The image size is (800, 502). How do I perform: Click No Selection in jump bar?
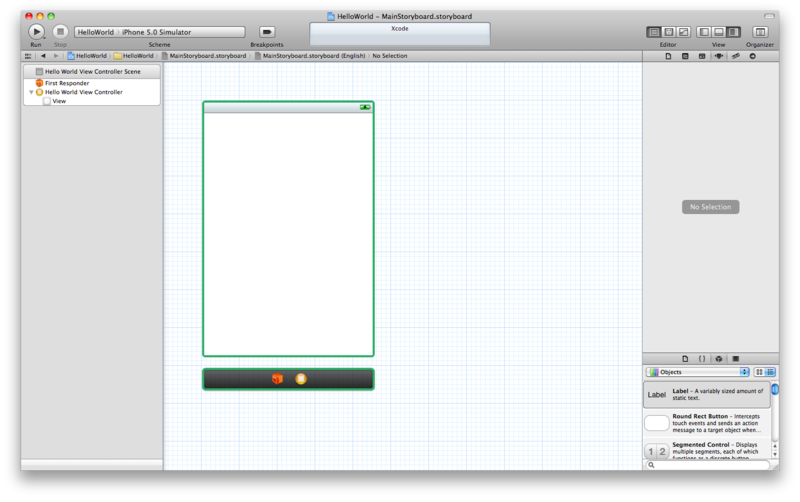[390, 56]
